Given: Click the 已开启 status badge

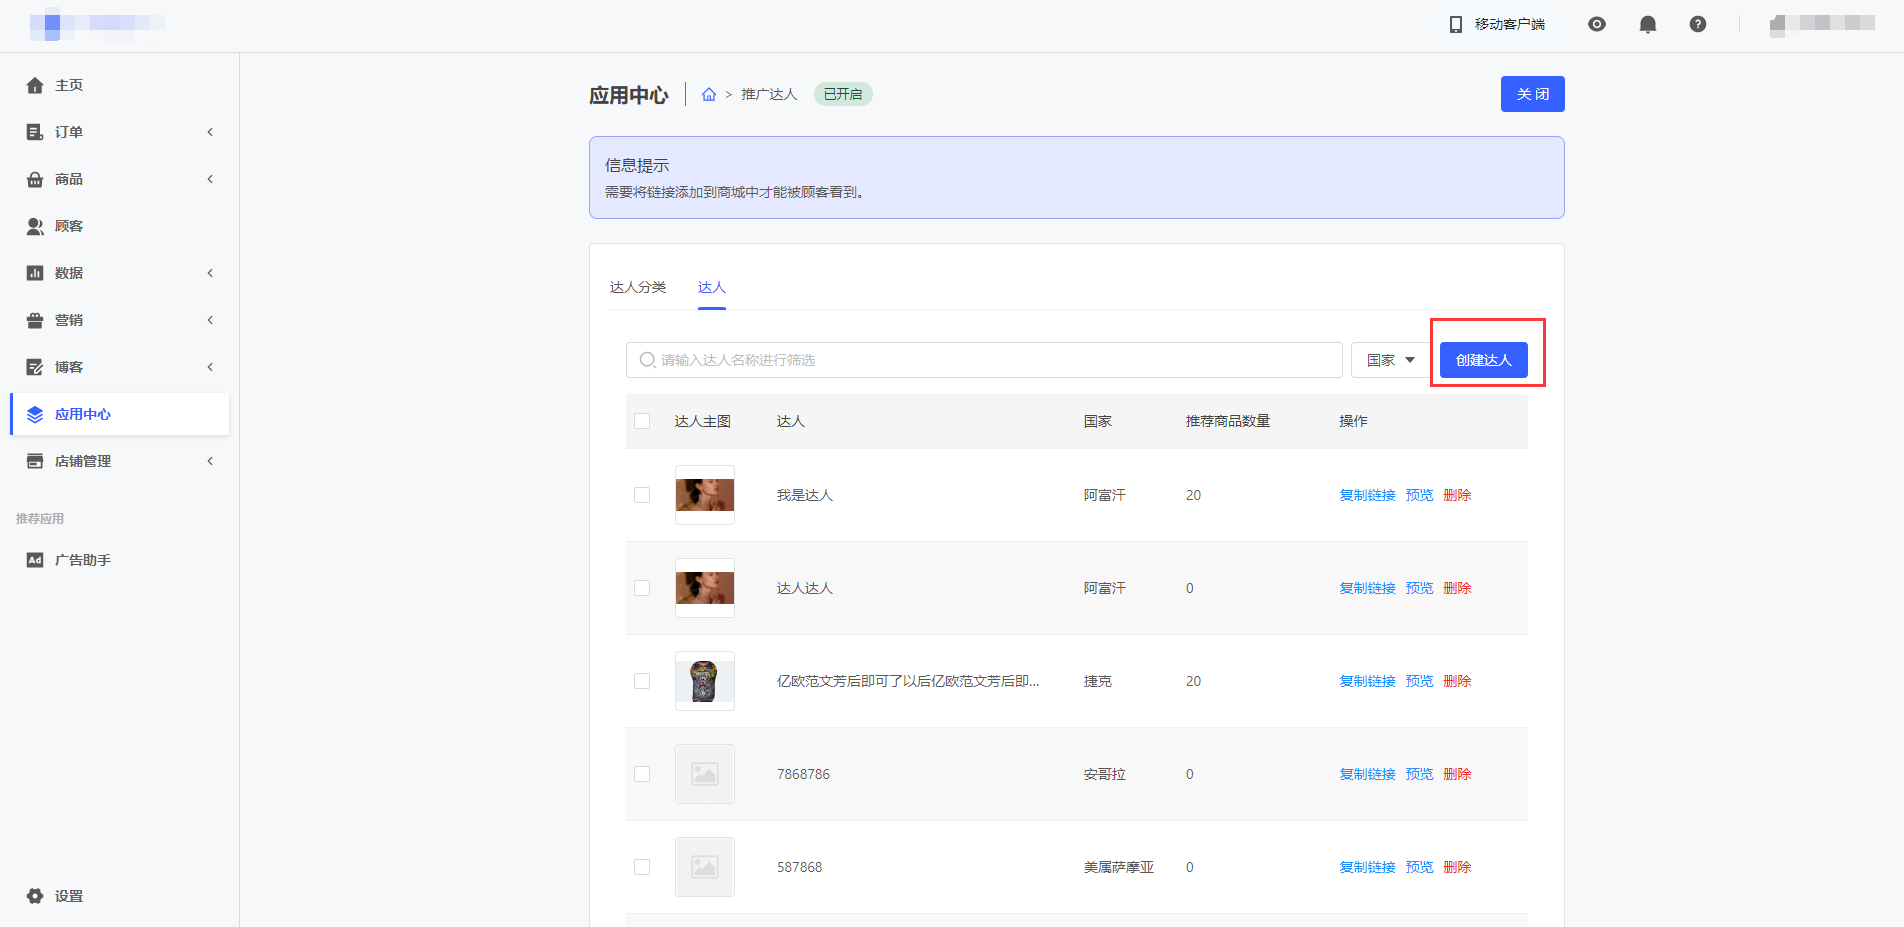Looking at the screenshot, I should coord(843,94).
